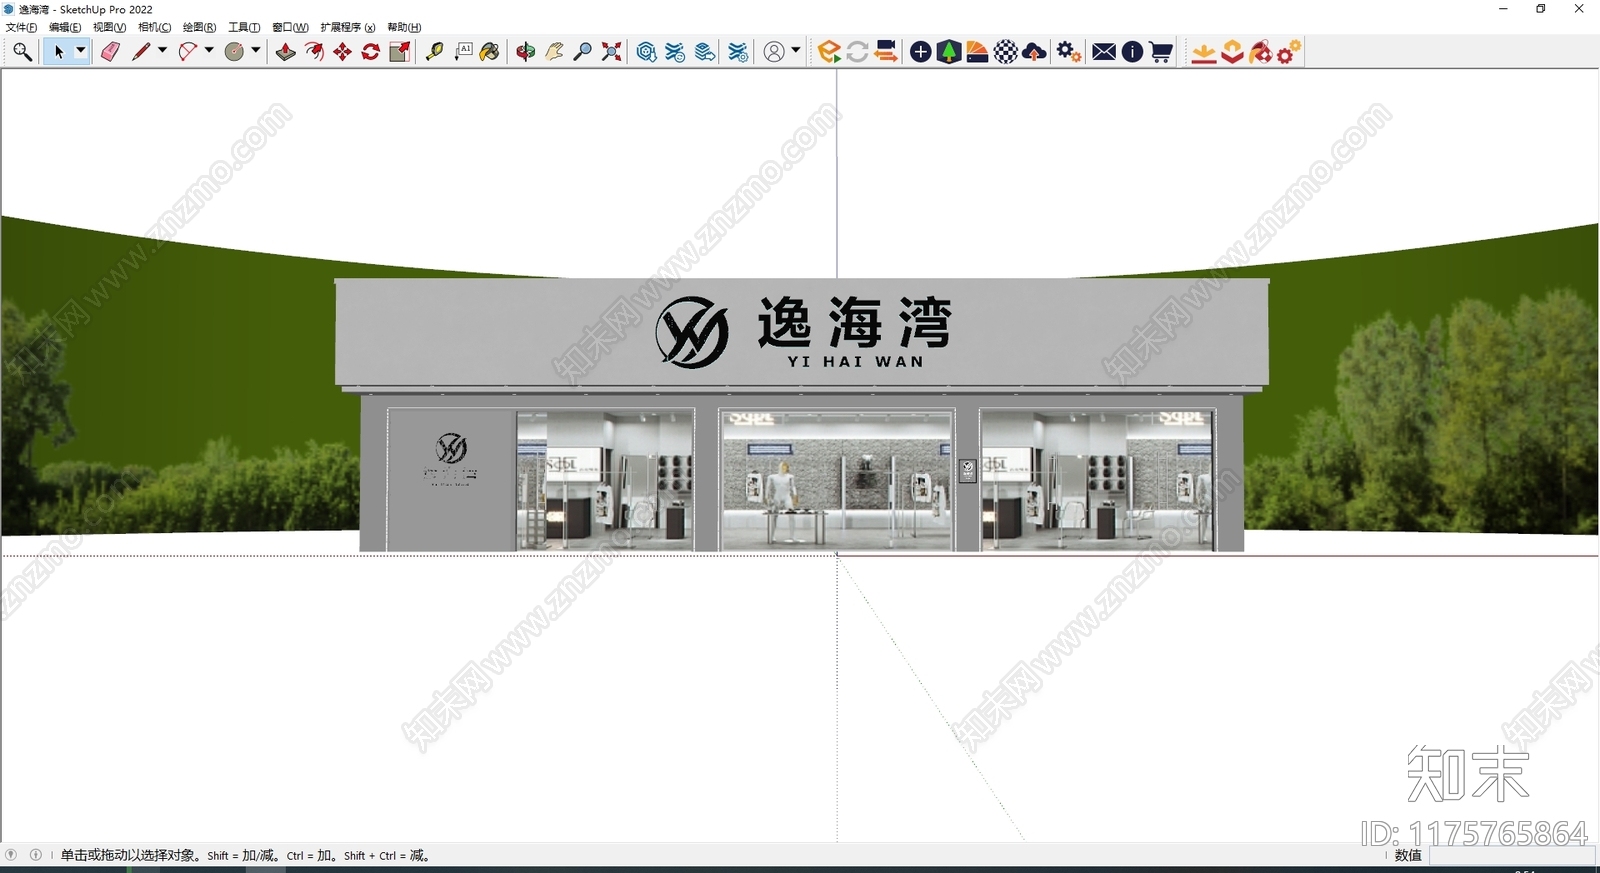Open the 扩展程序 (x) menu
This screenshot has height=873, width=1600.
point(348,27)
